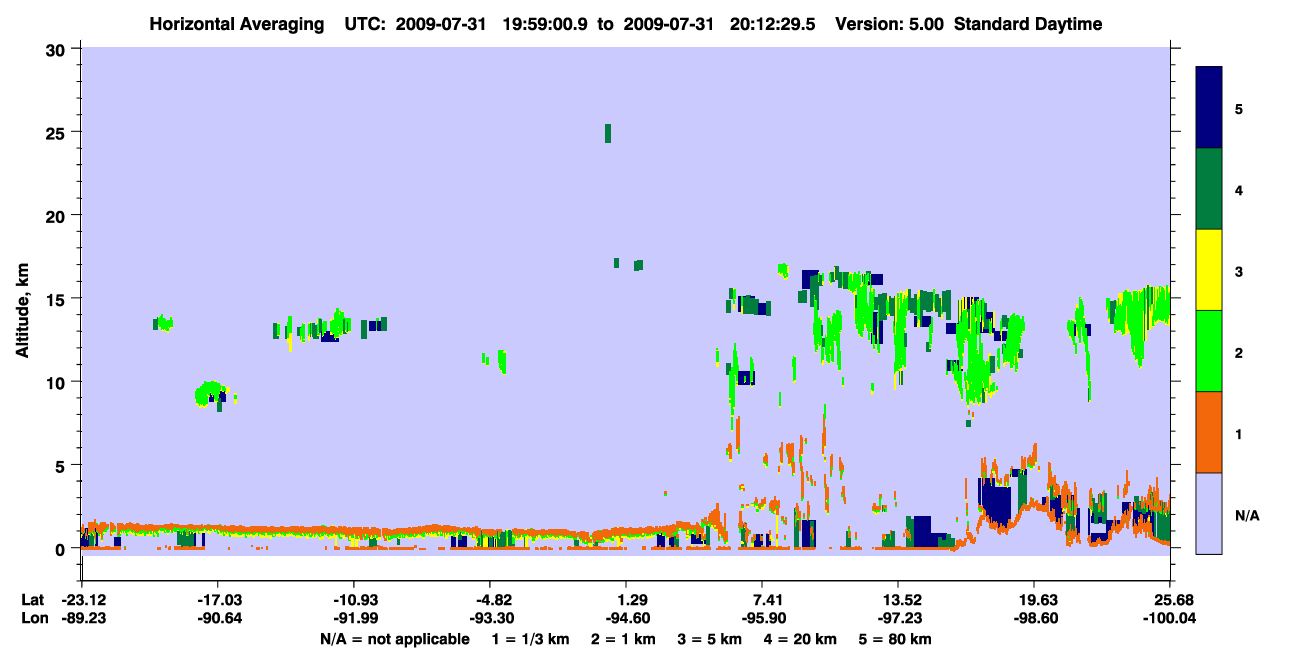This screenshot has width=1300, height=667.
Task: Click the dark green color bar segment labeled 4
Action: click(x=1209, y=189)
